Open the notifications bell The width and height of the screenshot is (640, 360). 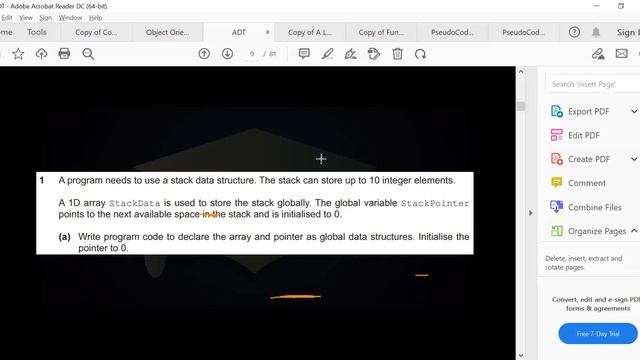click(596, 32)
